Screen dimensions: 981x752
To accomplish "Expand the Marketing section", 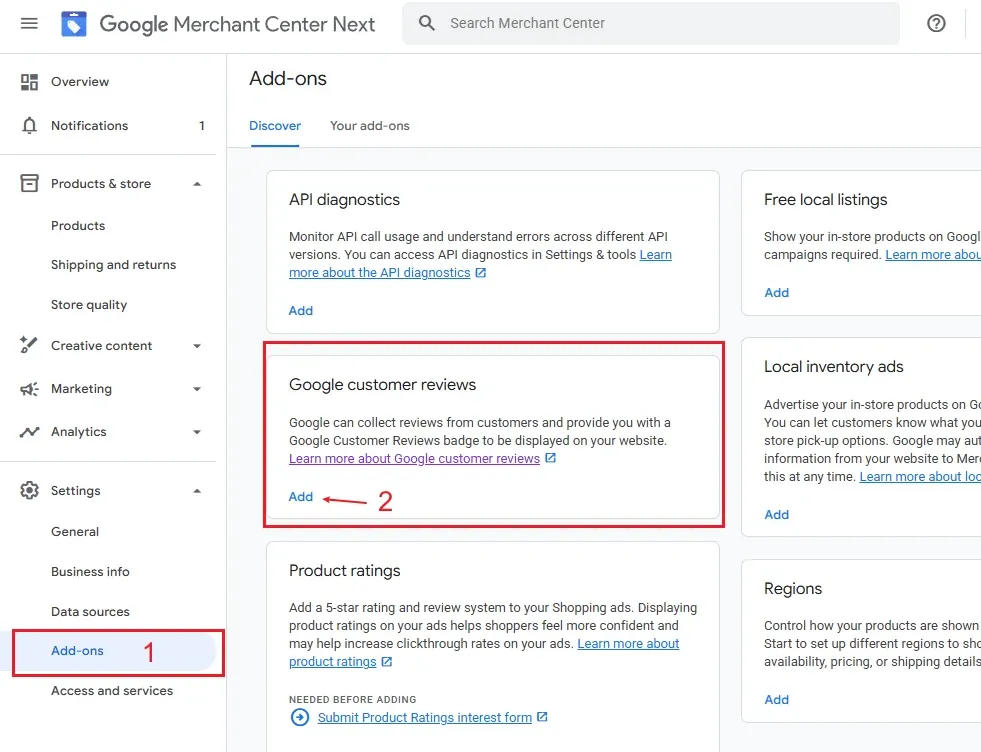I will (197, 389).
